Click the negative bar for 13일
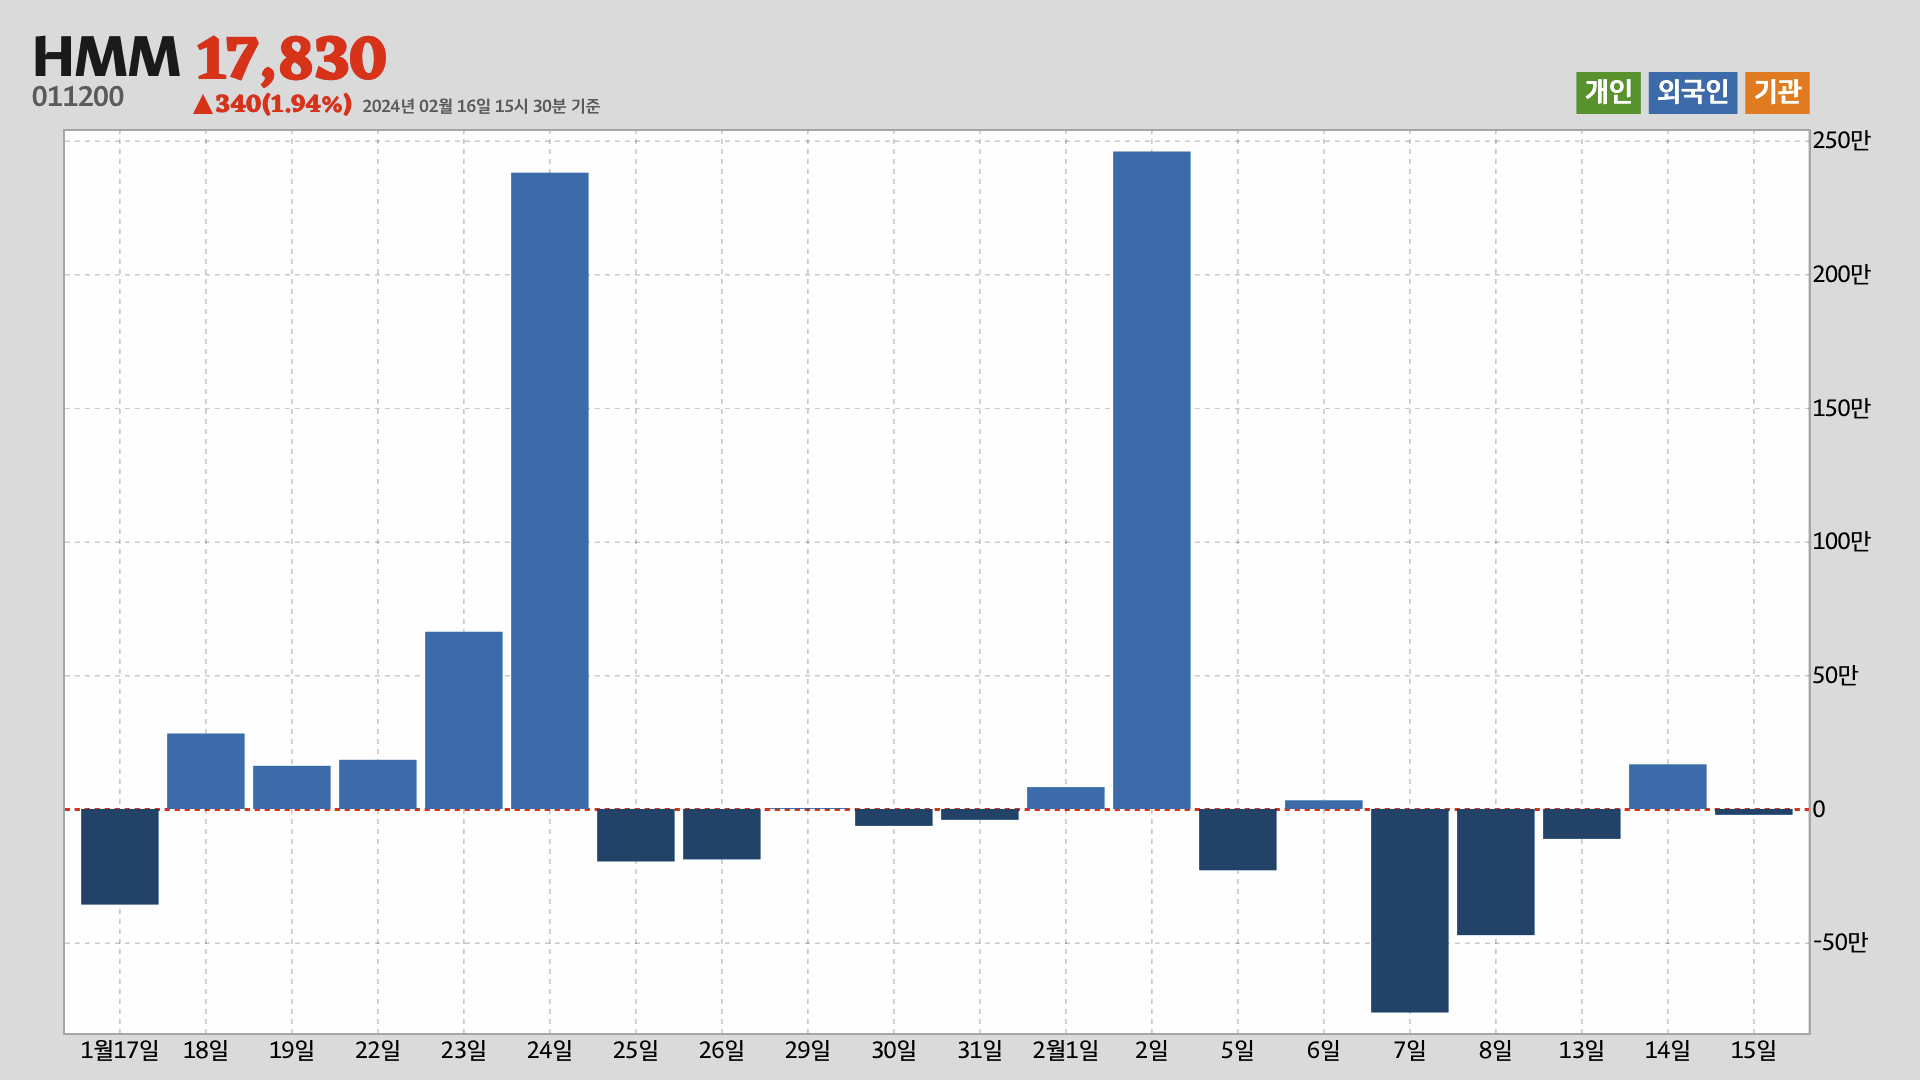Screen dimensions: 1920x1080 click(x=1582, y=824)
